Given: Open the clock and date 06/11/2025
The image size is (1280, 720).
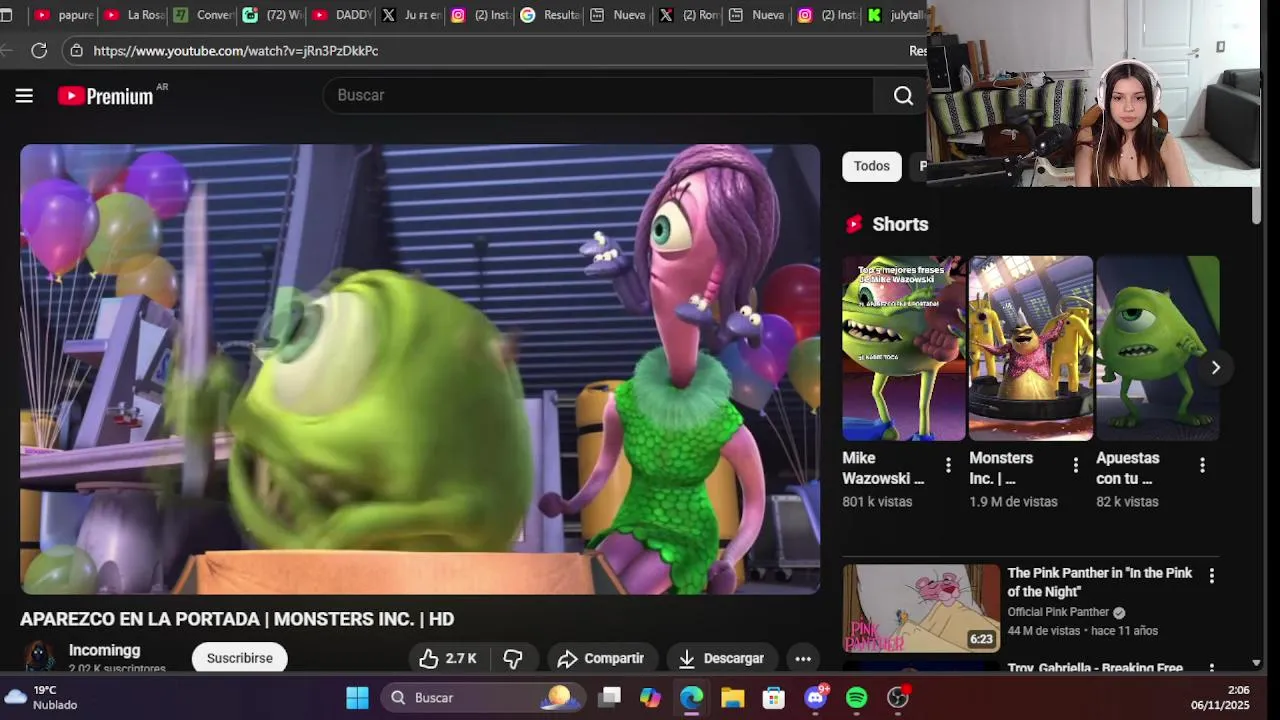Looking at the screenshot, I should click(x=1220, y=697).
